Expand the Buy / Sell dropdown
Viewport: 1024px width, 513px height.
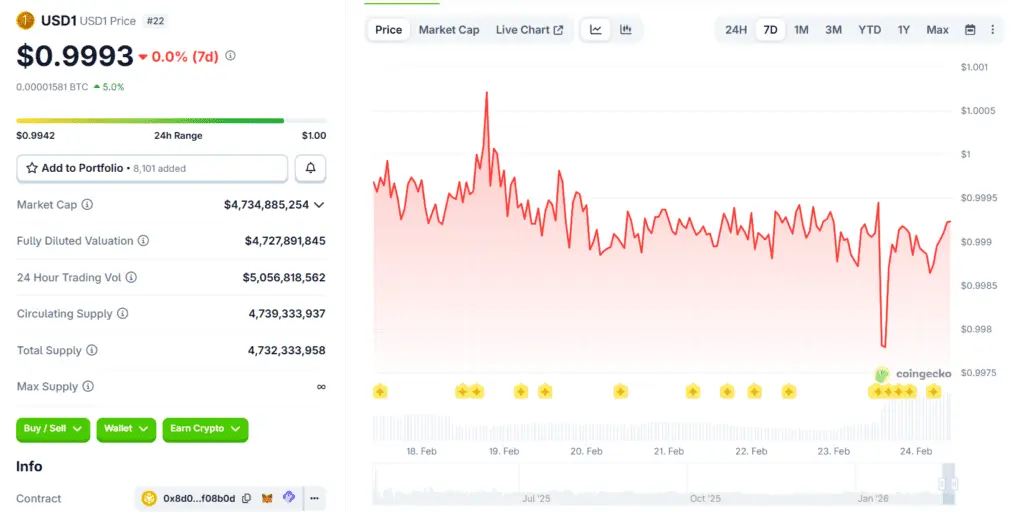53,429
